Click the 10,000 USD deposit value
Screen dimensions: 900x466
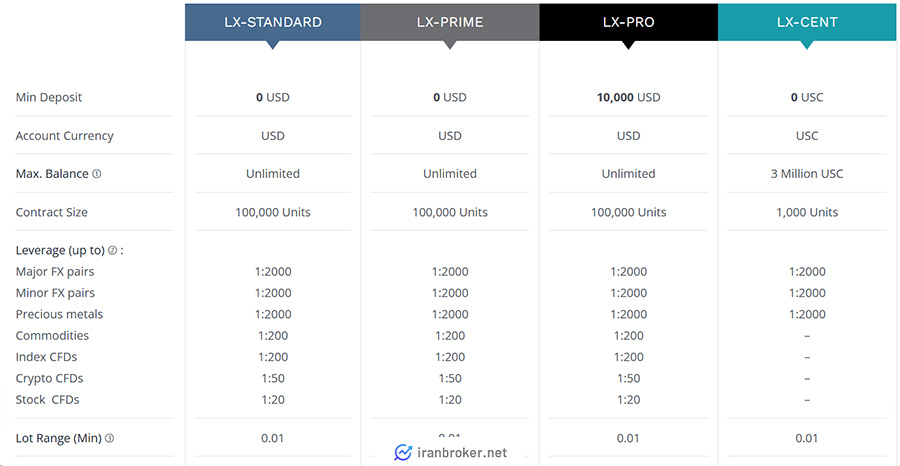pos(629,97)
